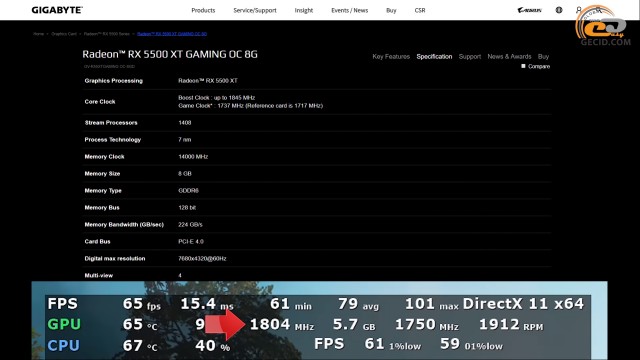Click the Core Clock label
Screen dimensions: 640x360
(100, 102)
